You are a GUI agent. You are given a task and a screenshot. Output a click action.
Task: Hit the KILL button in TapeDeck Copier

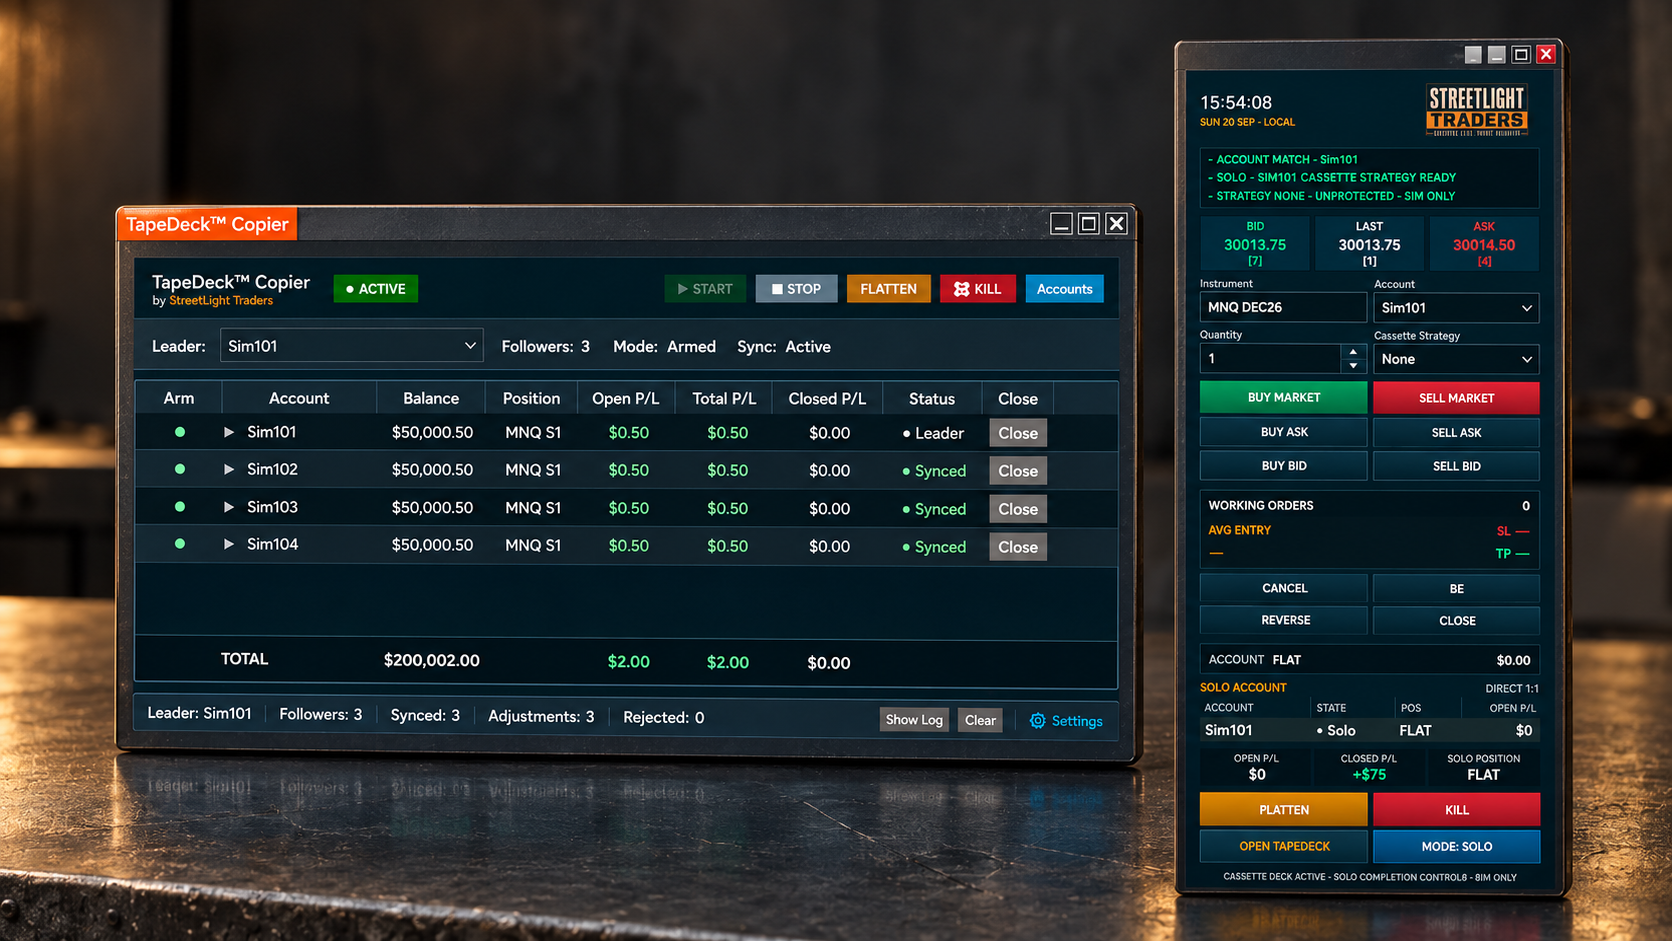pos(977,289)
